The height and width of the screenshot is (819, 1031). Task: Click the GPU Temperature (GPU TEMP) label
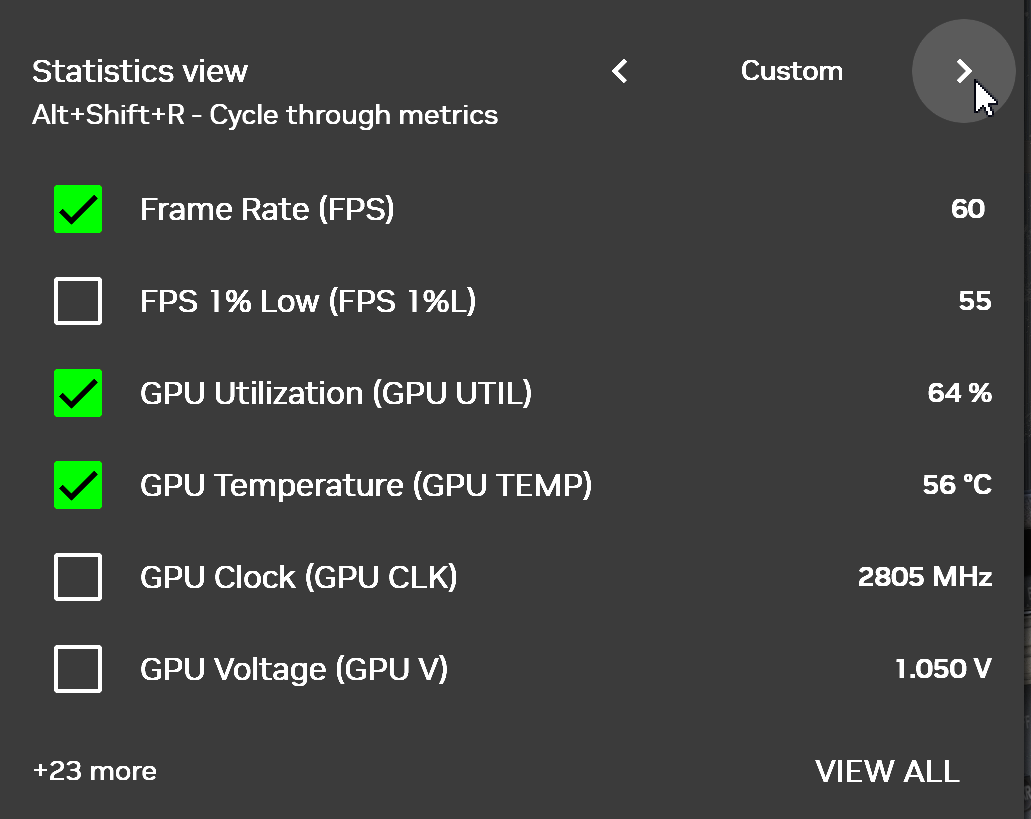(366, 485)
